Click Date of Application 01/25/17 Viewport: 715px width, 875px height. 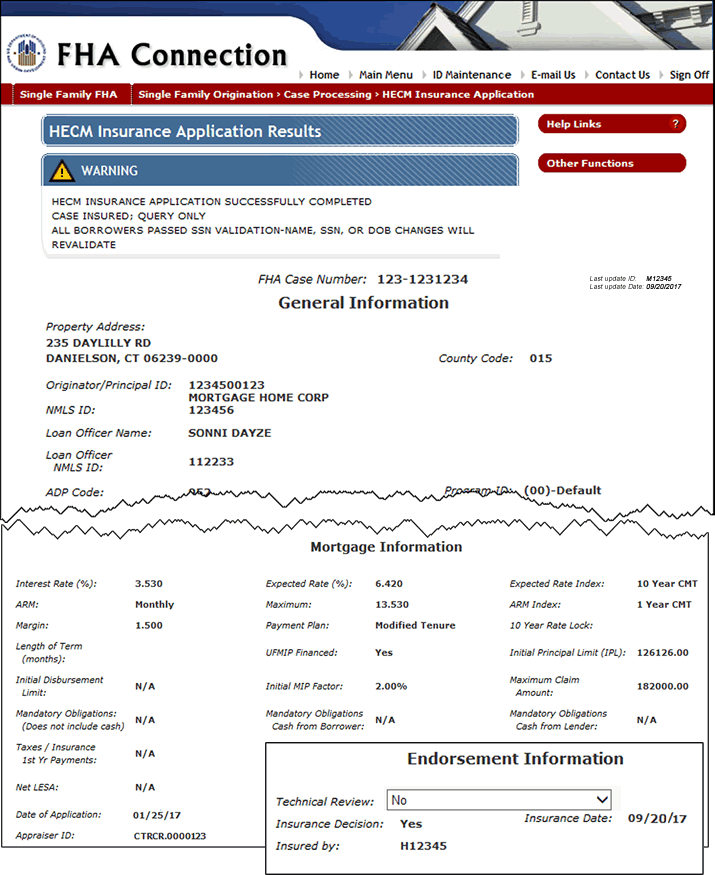click(x=157, y=815)
